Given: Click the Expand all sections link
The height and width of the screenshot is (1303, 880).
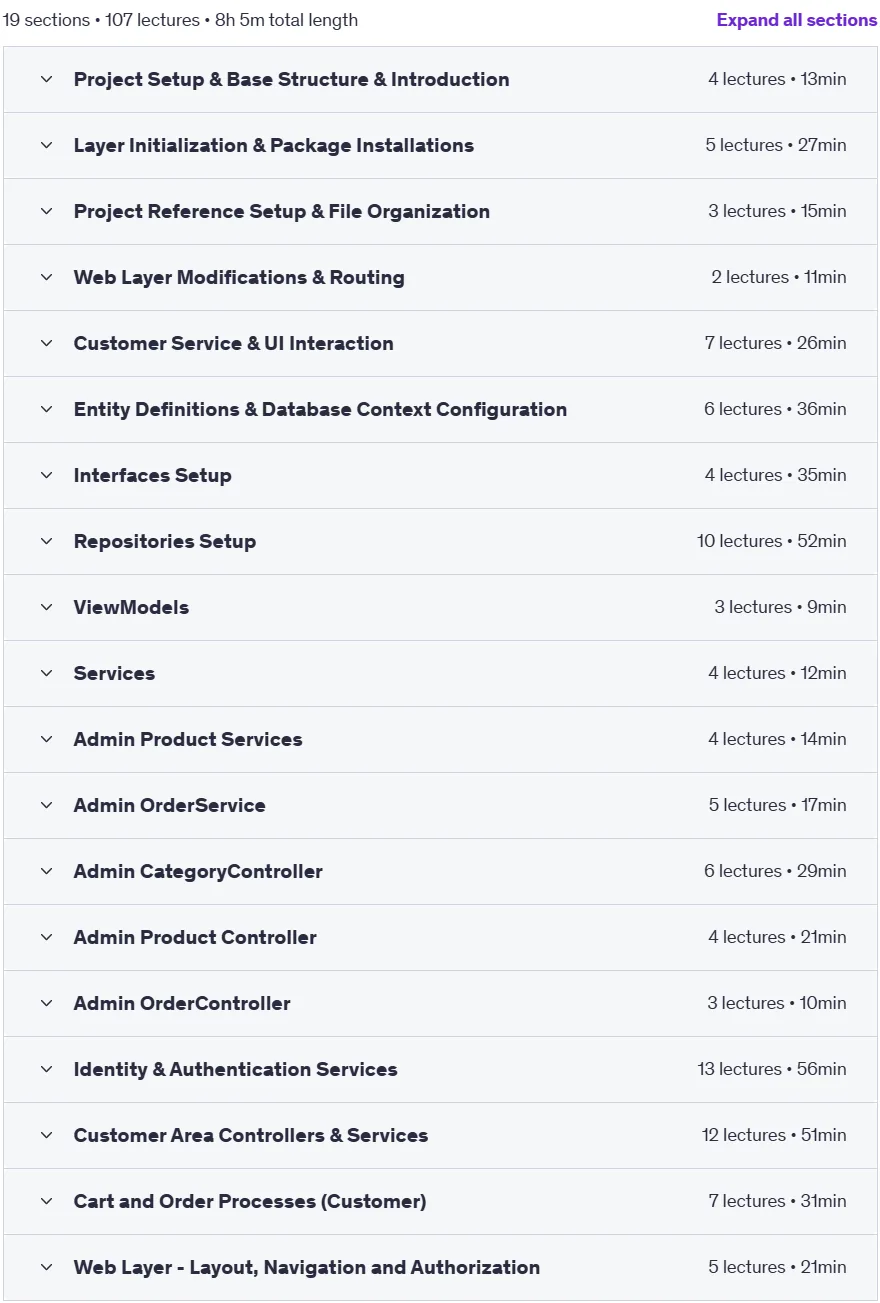Looking at the screenshot, I should 797,20.
